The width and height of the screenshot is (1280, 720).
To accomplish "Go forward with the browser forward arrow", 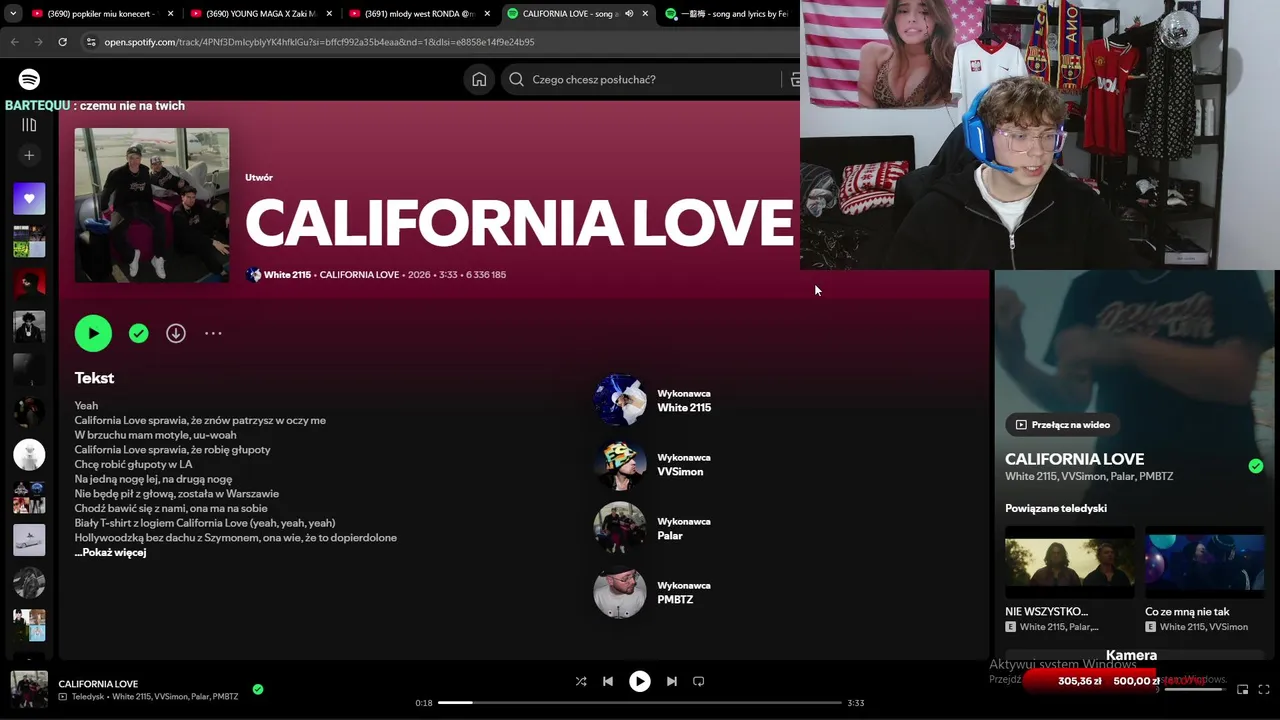I will [x=38, y=42].
